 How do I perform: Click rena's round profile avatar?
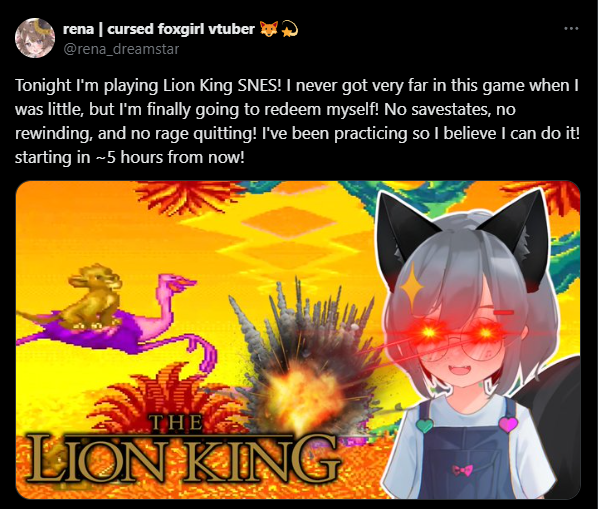[35, 38]
